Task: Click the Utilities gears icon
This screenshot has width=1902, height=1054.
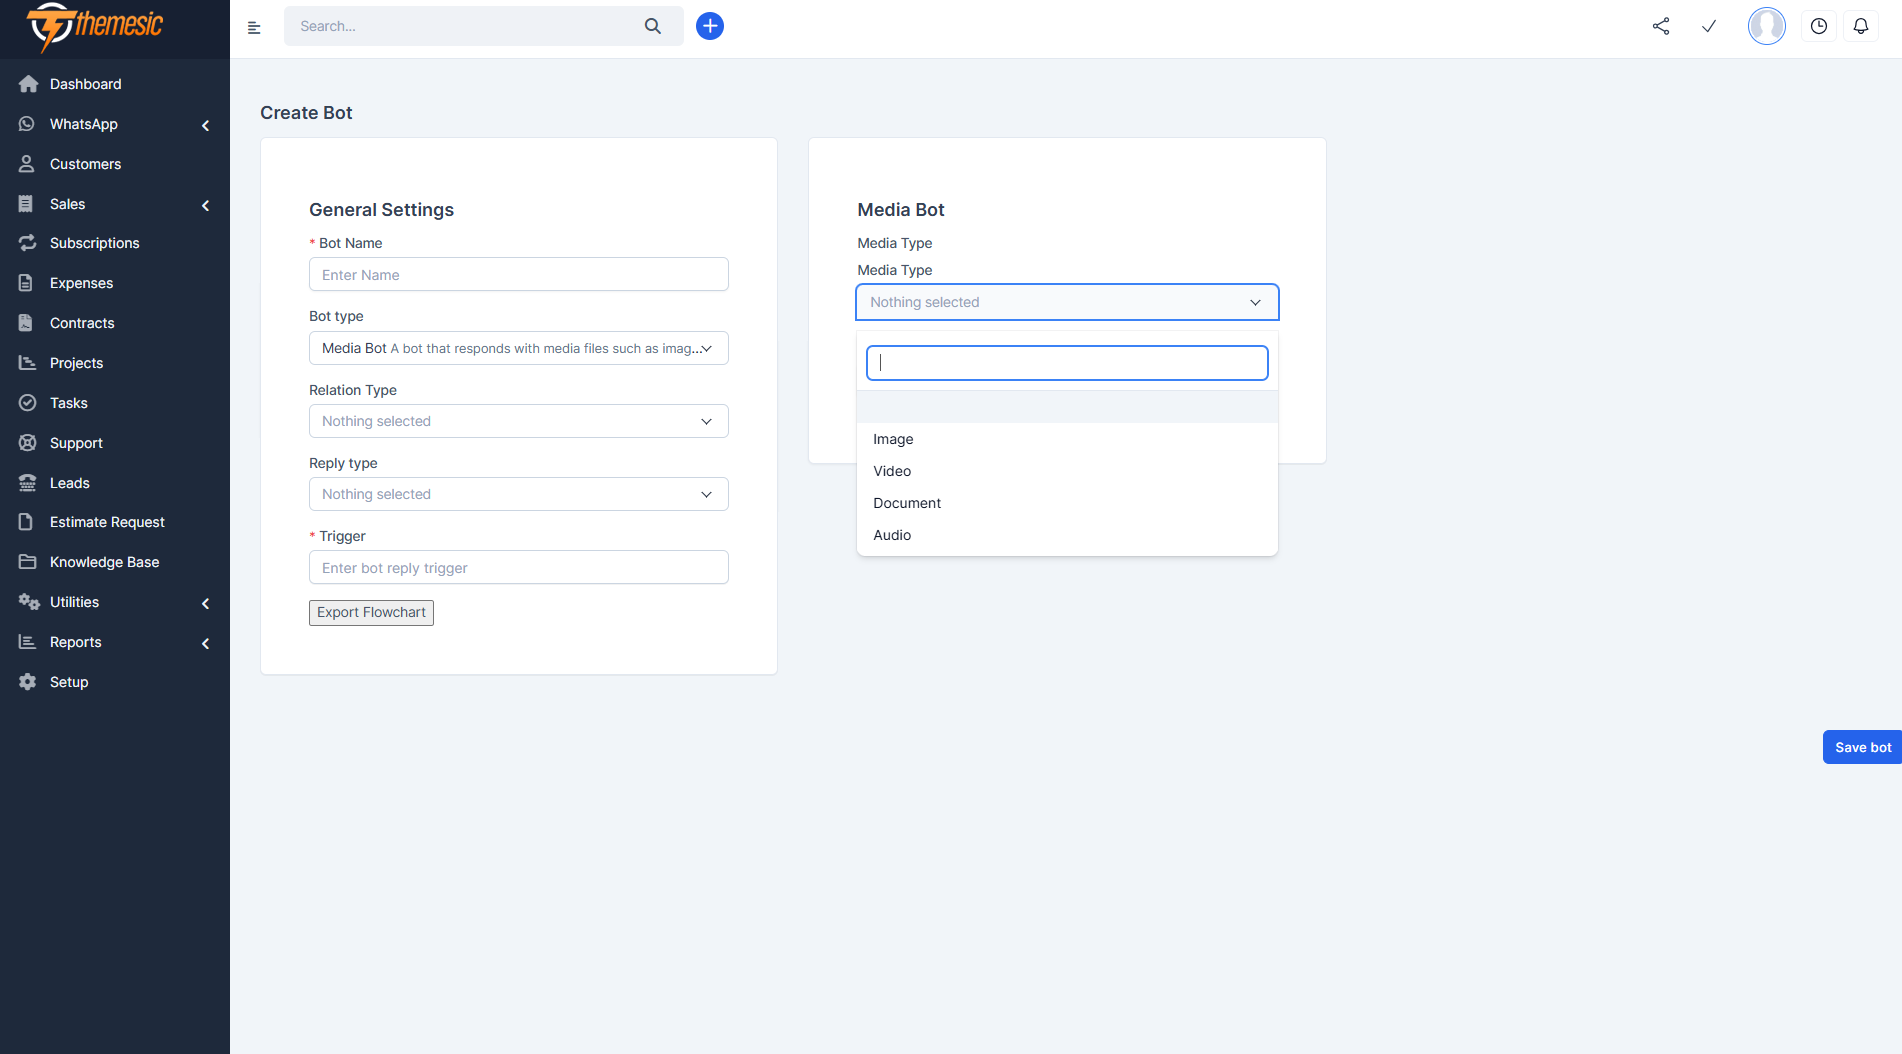Action: 29,602
